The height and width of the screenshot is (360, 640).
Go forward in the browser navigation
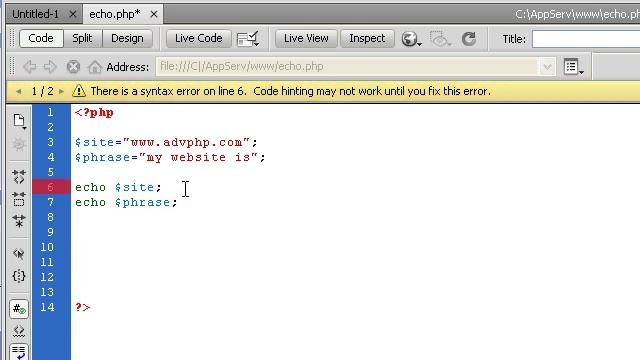(50, 67)
